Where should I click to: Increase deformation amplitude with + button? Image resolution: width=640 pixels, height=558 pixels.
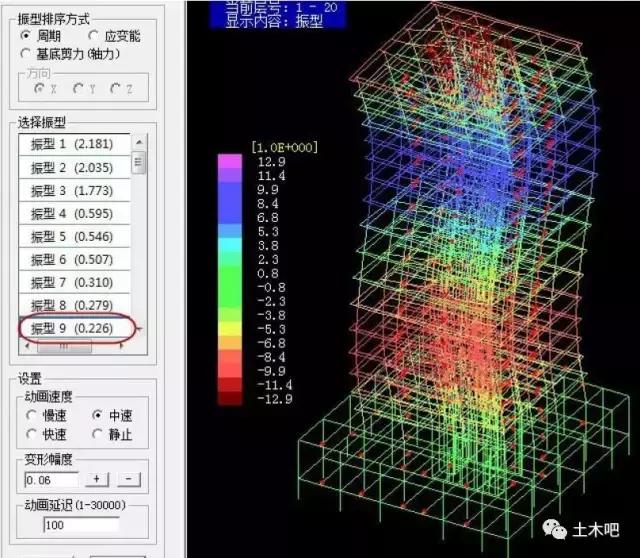pyautogui.click(x=97, y=479)
